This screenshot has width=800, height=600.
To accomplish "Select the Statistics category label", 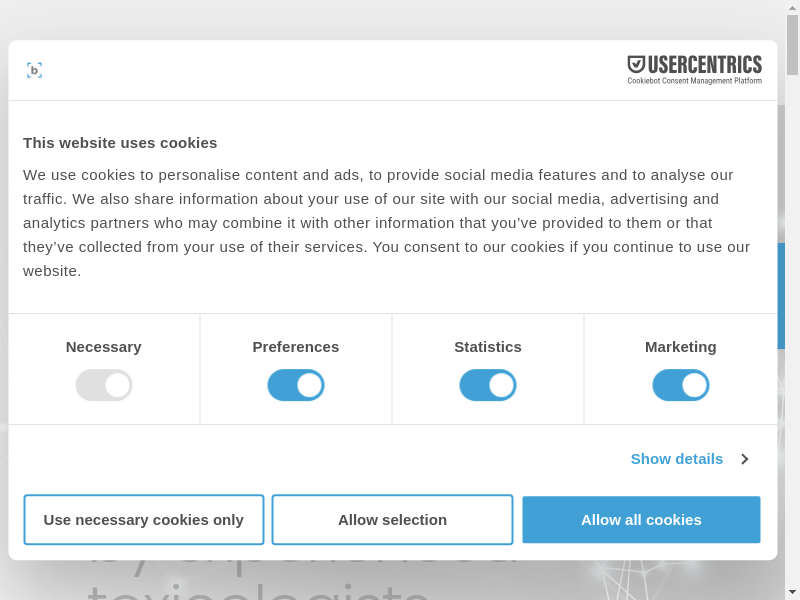I will point(488,347).
